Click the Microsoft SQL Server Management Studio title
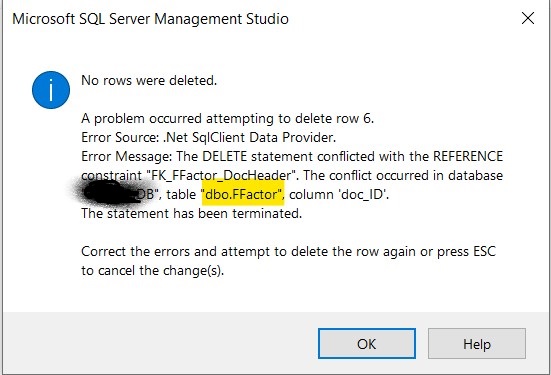Screen dimensions: 551x375 tap(150, 19)
